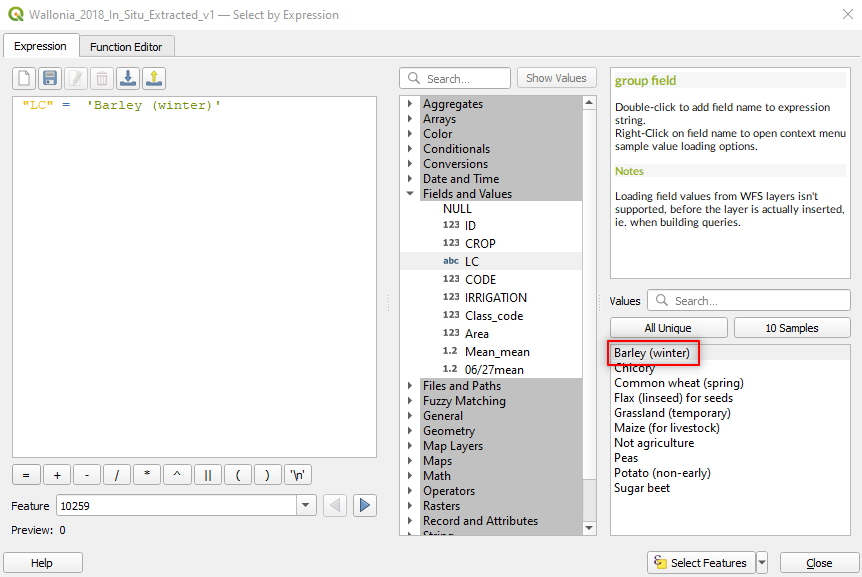Save the expression with the floppy disk icon
862x577 pixels.
point(50,78)
